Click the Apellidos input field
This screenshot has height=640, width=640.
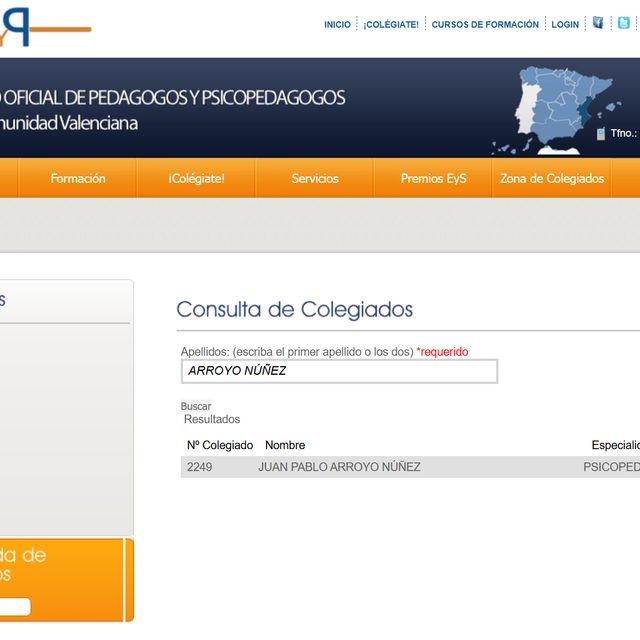[339, 371]
